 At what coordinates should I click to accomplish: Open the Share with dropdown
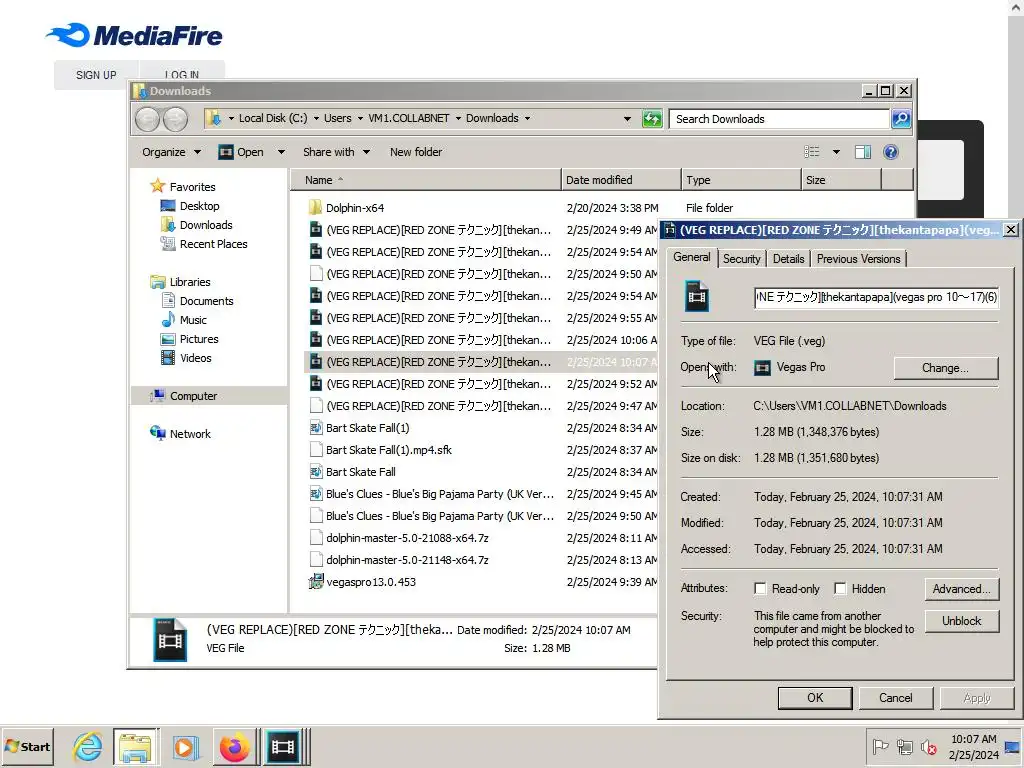(336, 152)
